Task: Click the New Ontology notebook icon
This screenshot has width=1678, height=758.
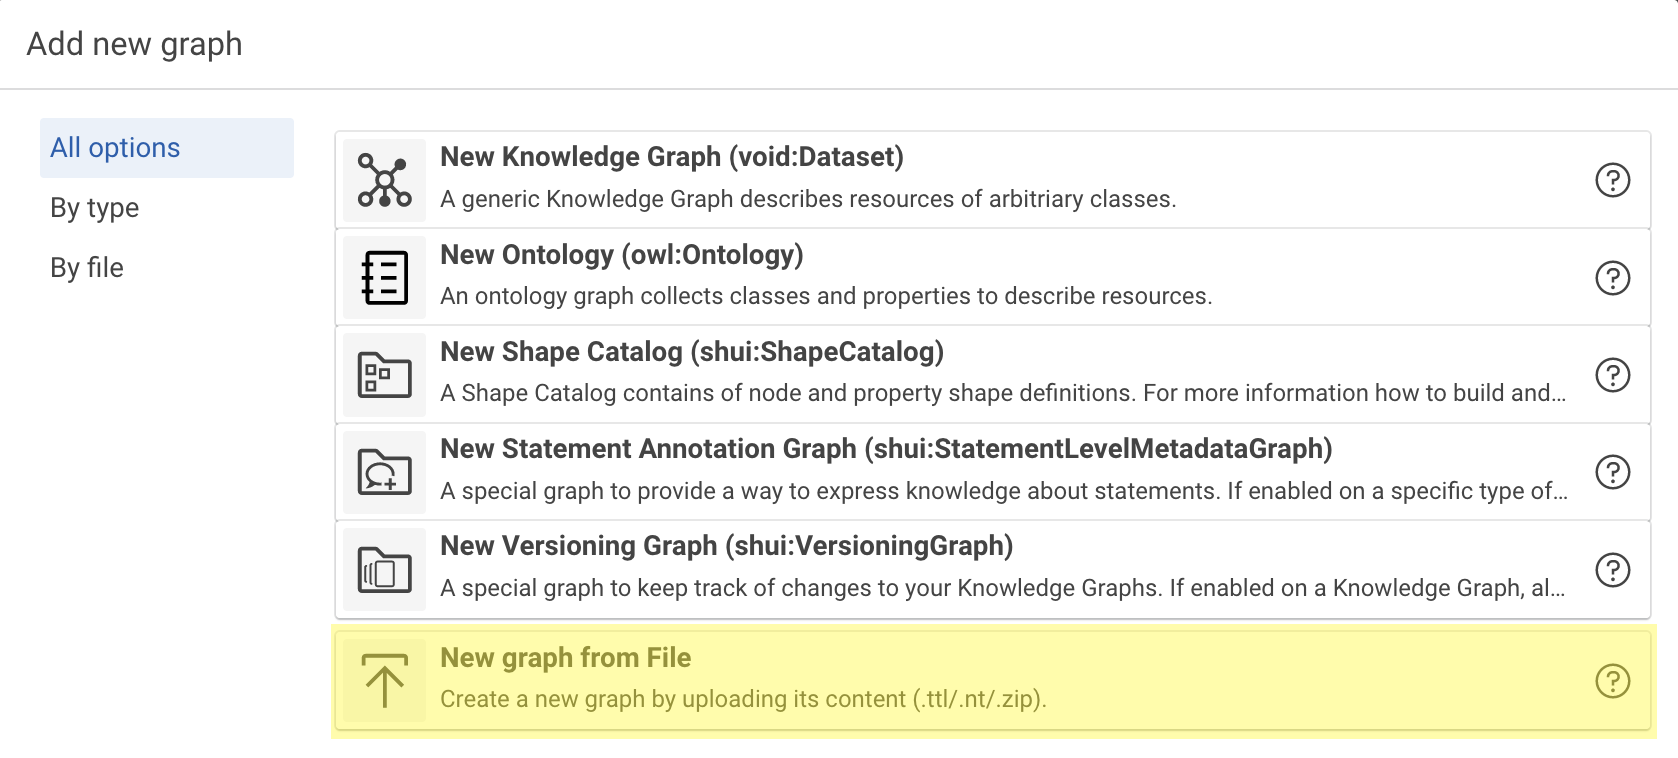Action: click(x=384, y=277)
